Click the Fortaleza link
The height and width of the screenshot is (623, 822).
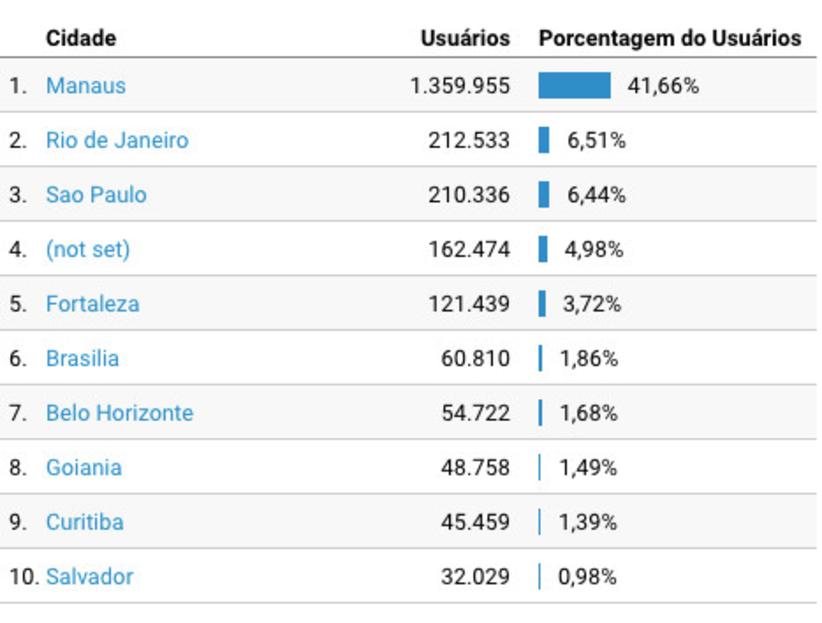point(92,304)
